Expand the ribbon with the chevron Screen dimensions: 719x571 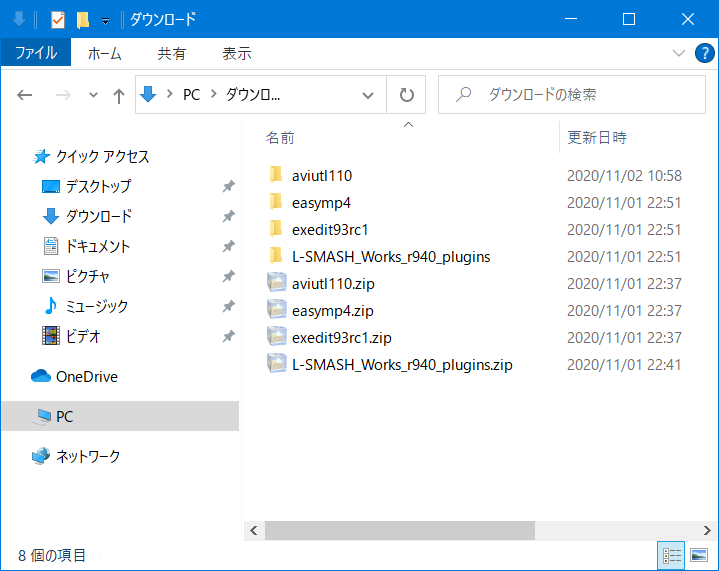click(679, 53)
